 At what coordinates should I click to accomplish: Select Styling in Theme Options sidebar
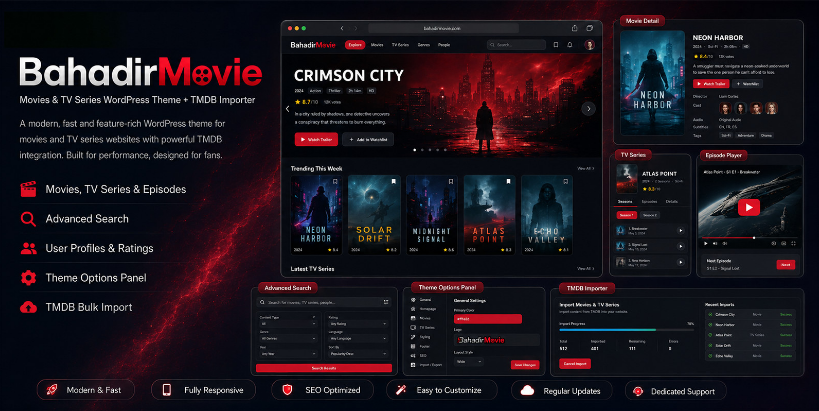(x=422, y=337)
